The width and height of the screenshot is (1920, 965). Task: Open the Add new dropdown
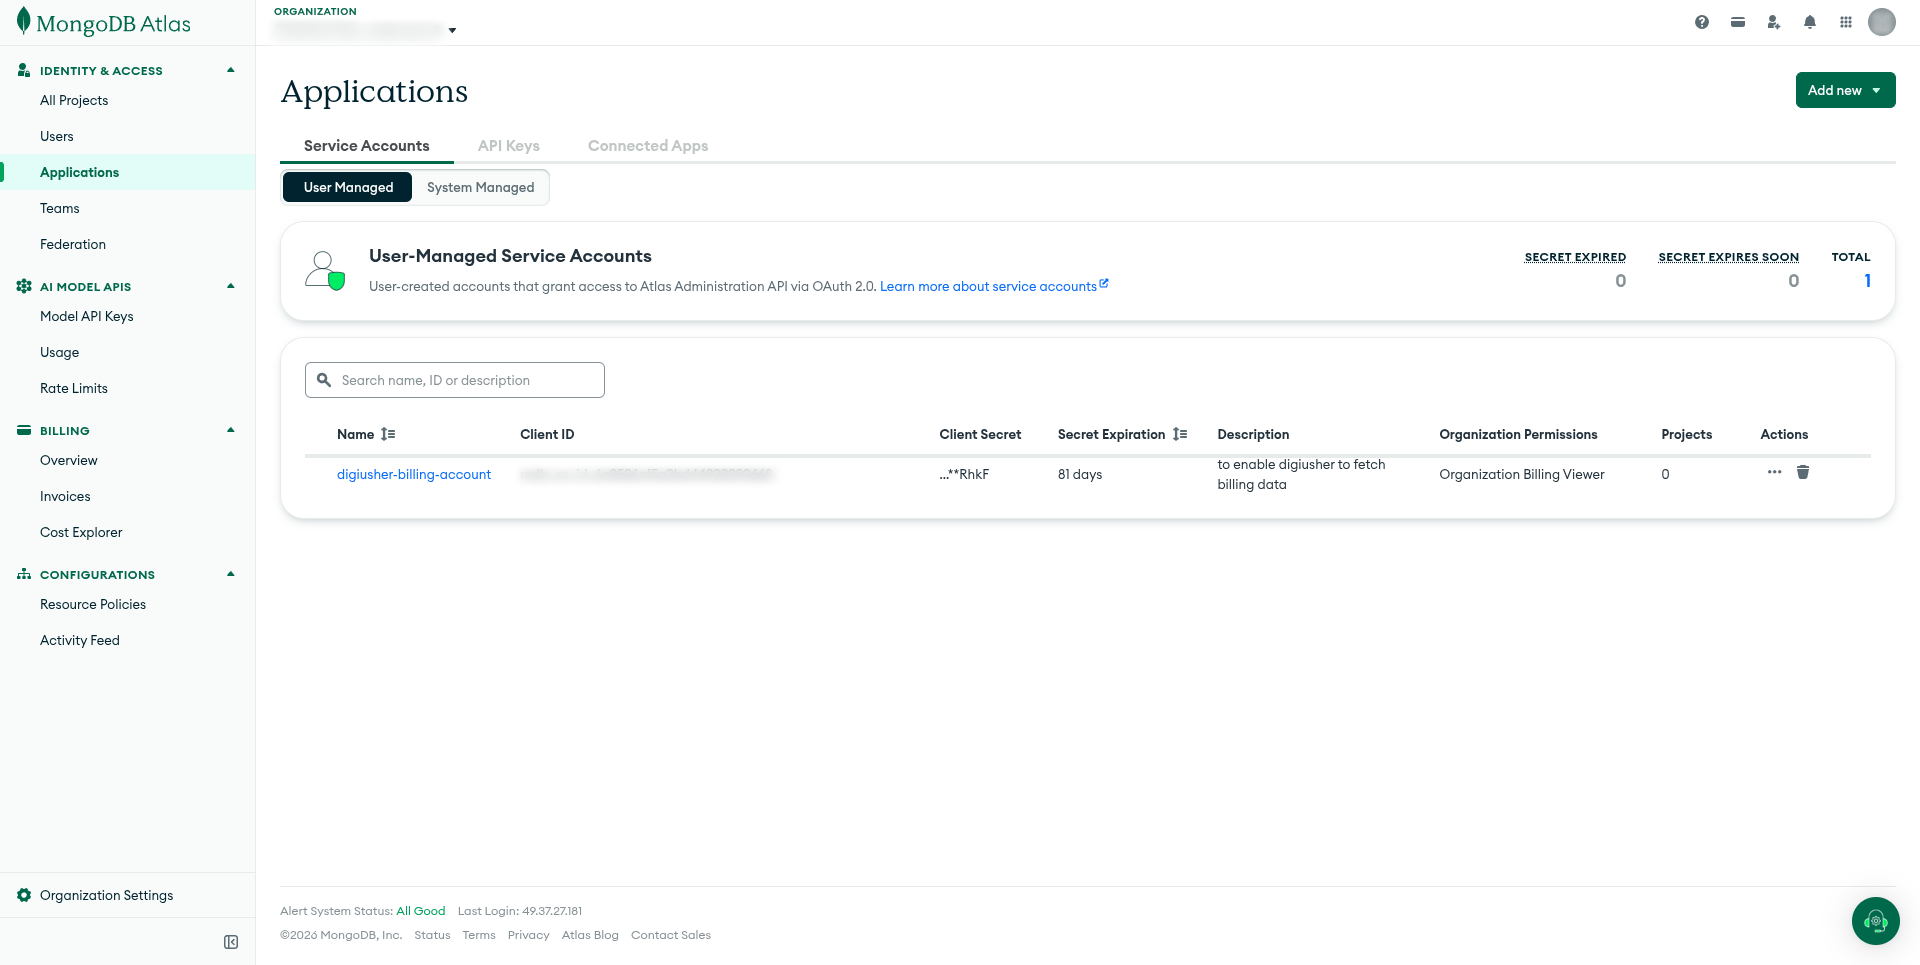click(x=1846, y=90)
